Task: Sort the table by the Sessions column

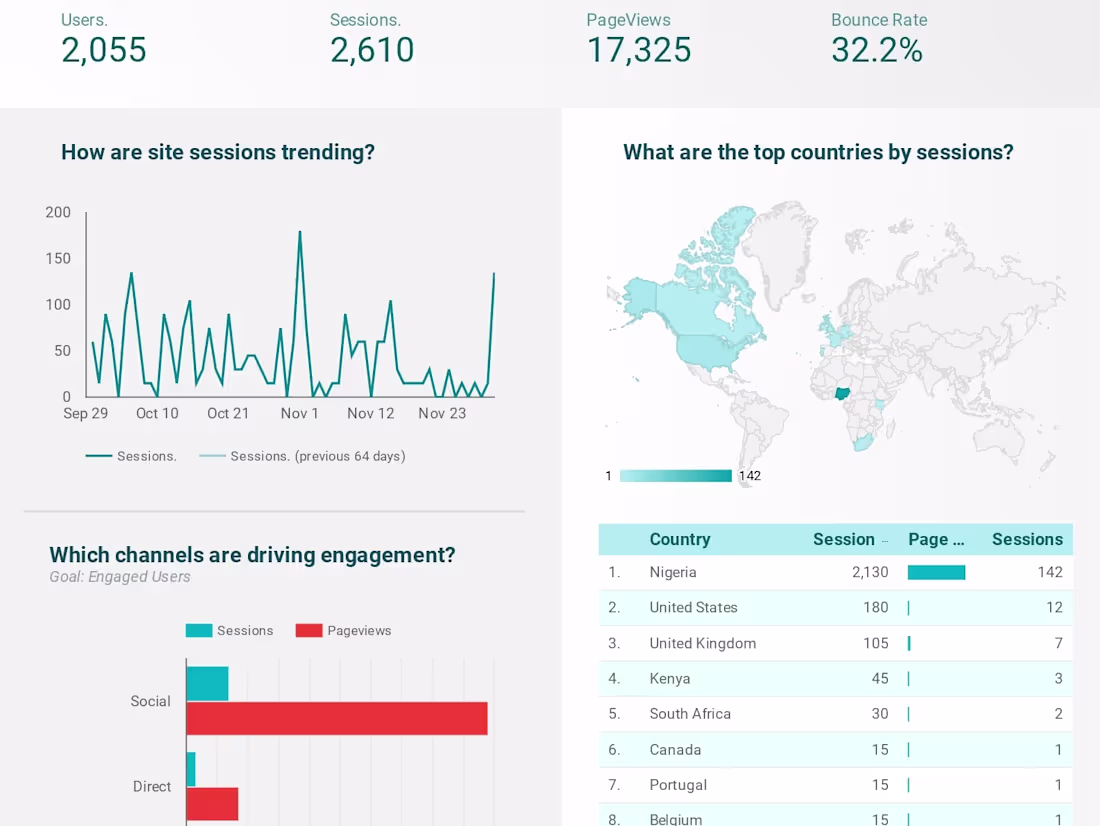Action: coord(1027,539)
